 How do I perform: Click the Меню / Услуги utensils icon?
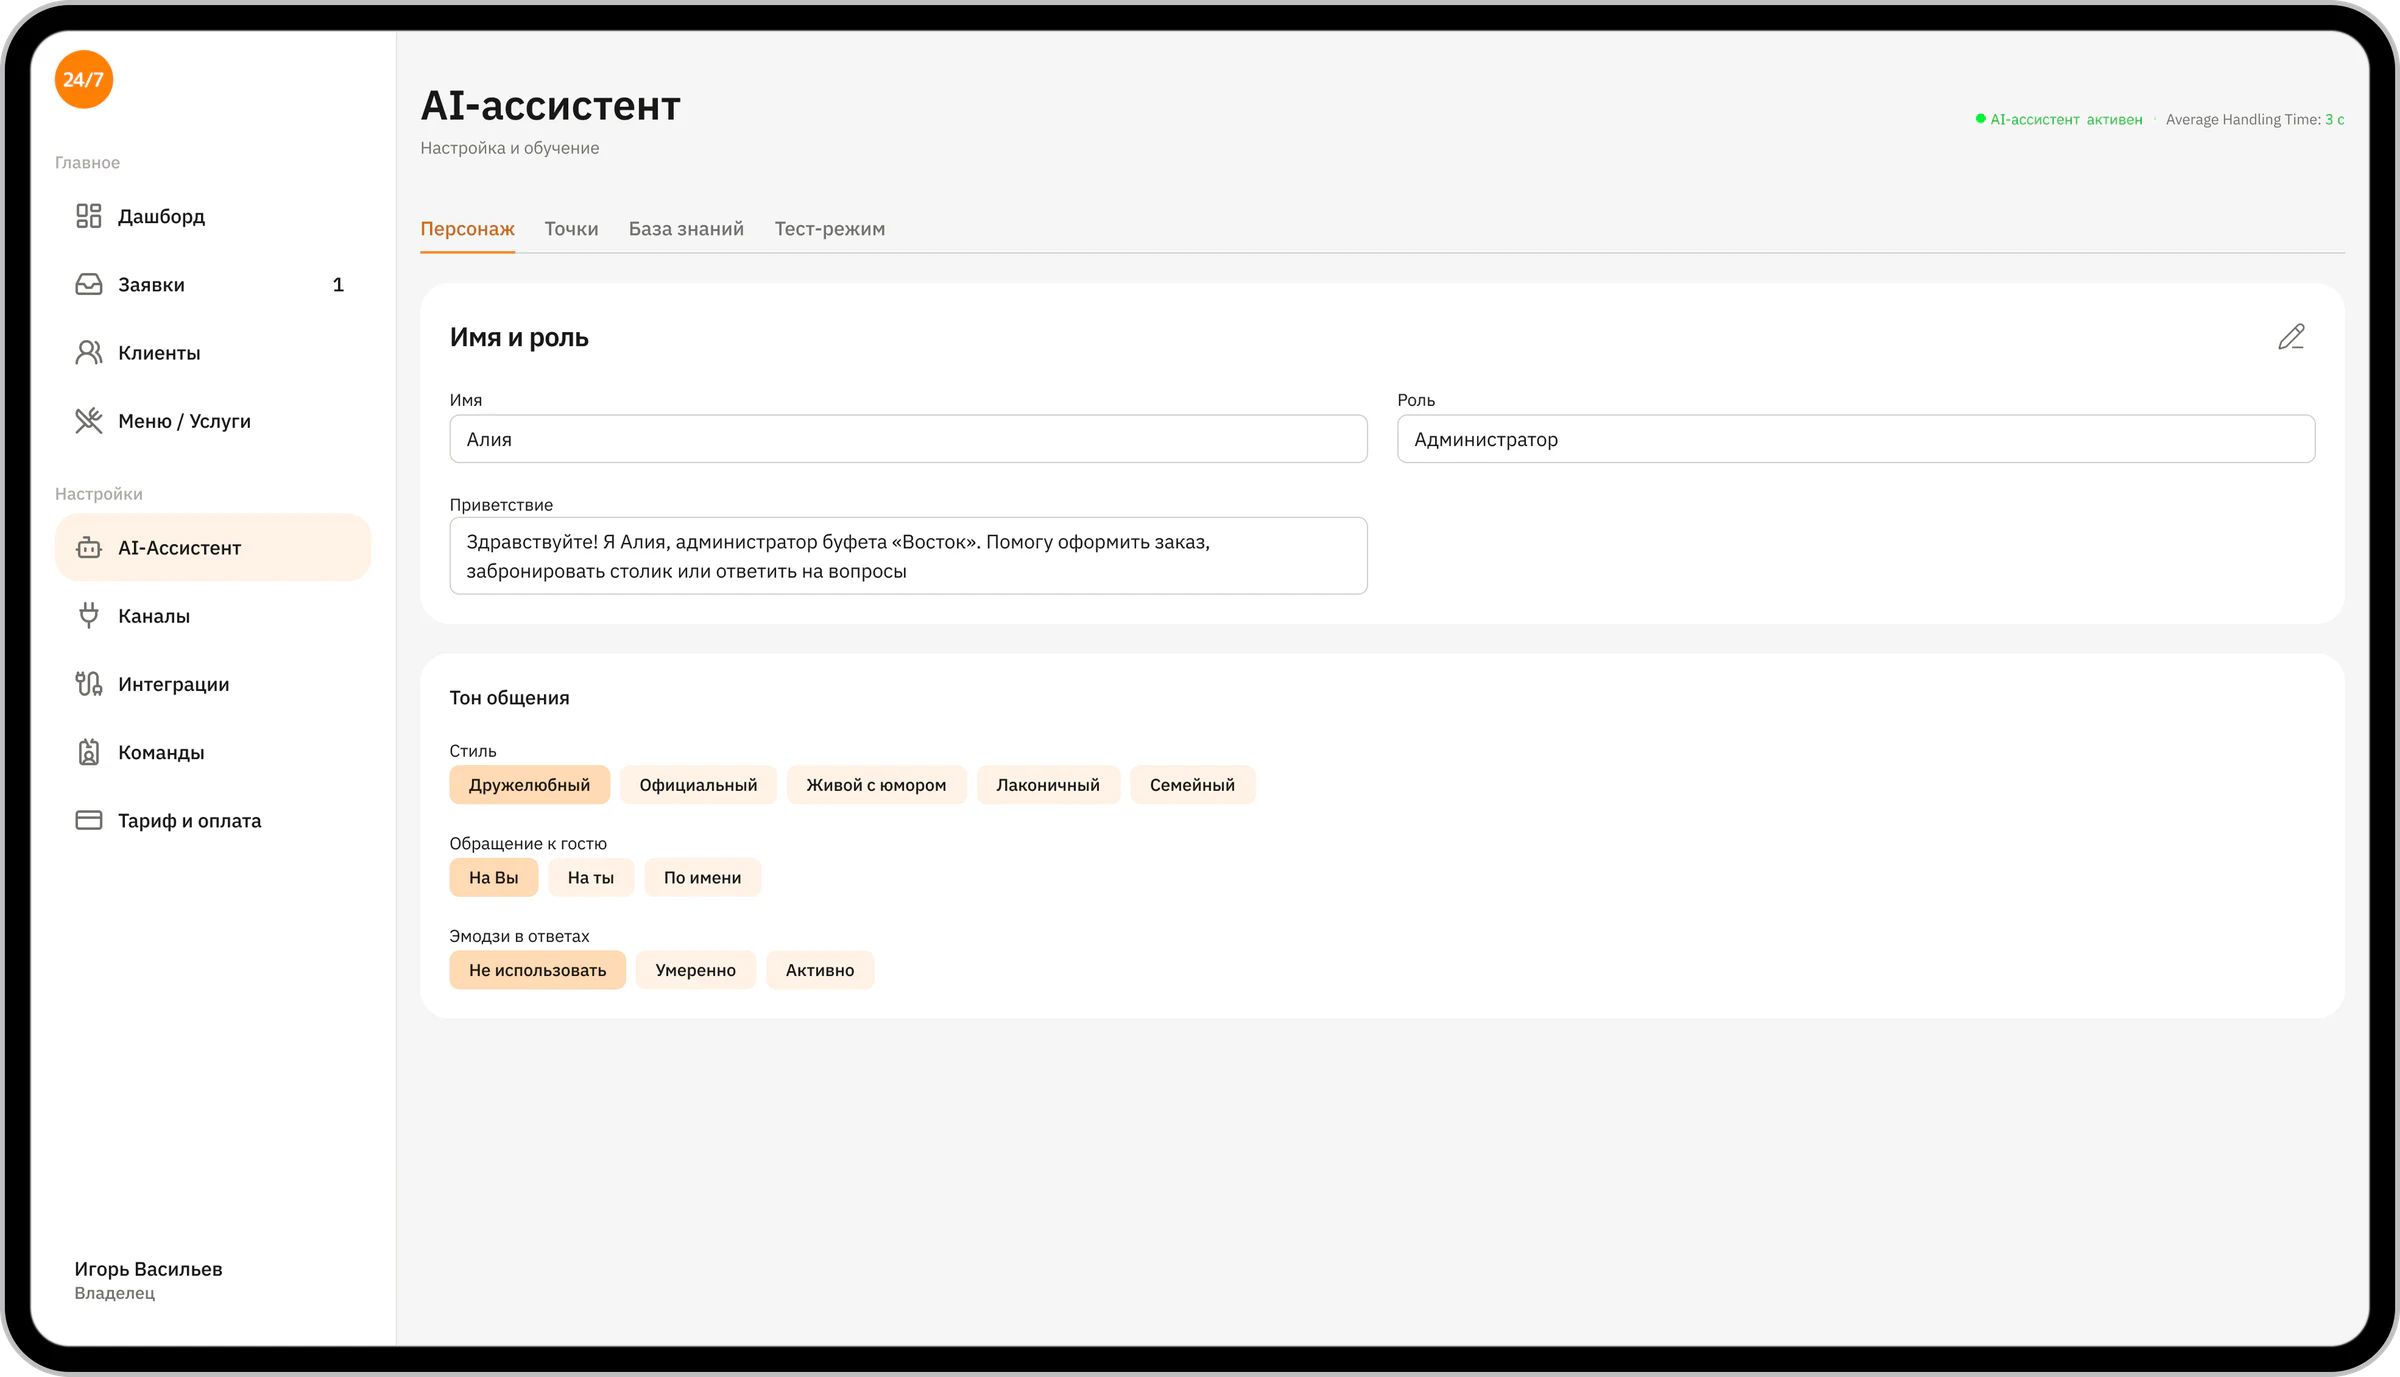(x=89, y=421)
